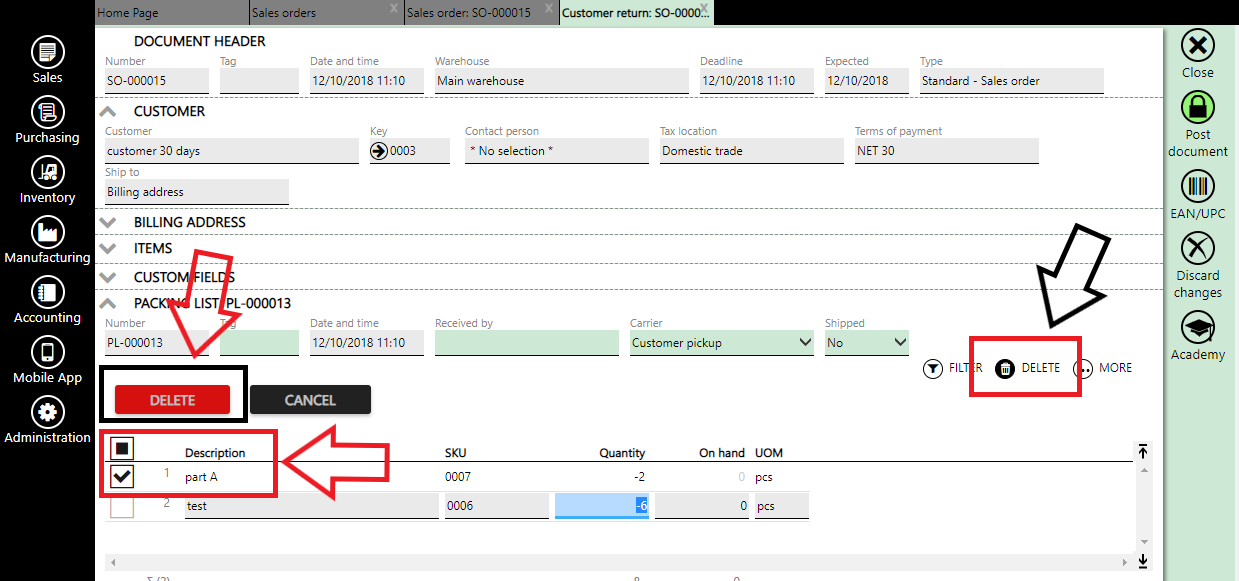Click the Received by field
This screenshot has width=1239, height=581.
point(527,343)
